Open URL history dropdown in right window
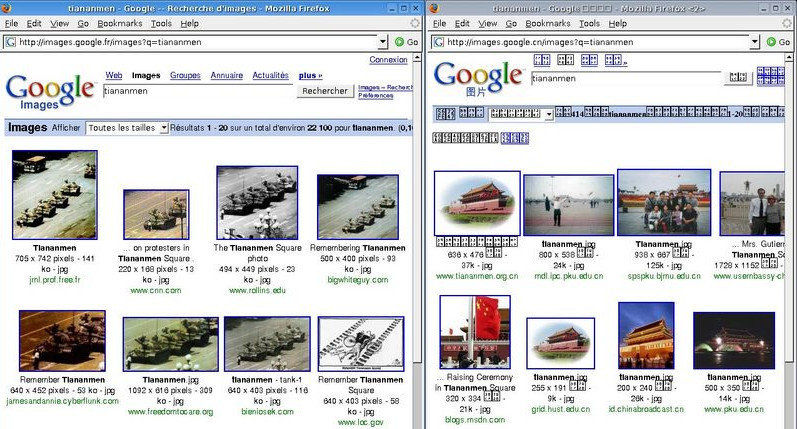The image size is (797, 429). [755, 42]
